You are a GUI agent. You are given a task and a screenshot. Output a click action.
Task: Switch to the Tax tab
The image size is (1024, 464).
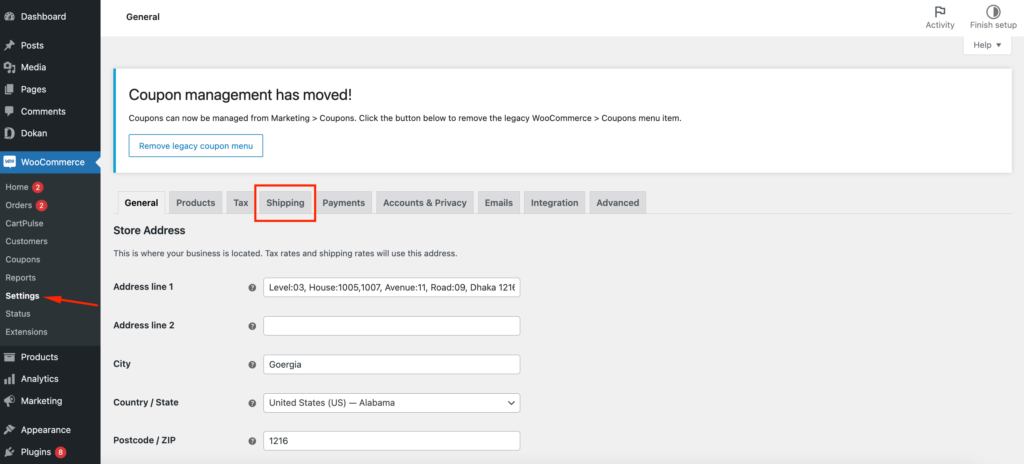click(x=241, y=203)
